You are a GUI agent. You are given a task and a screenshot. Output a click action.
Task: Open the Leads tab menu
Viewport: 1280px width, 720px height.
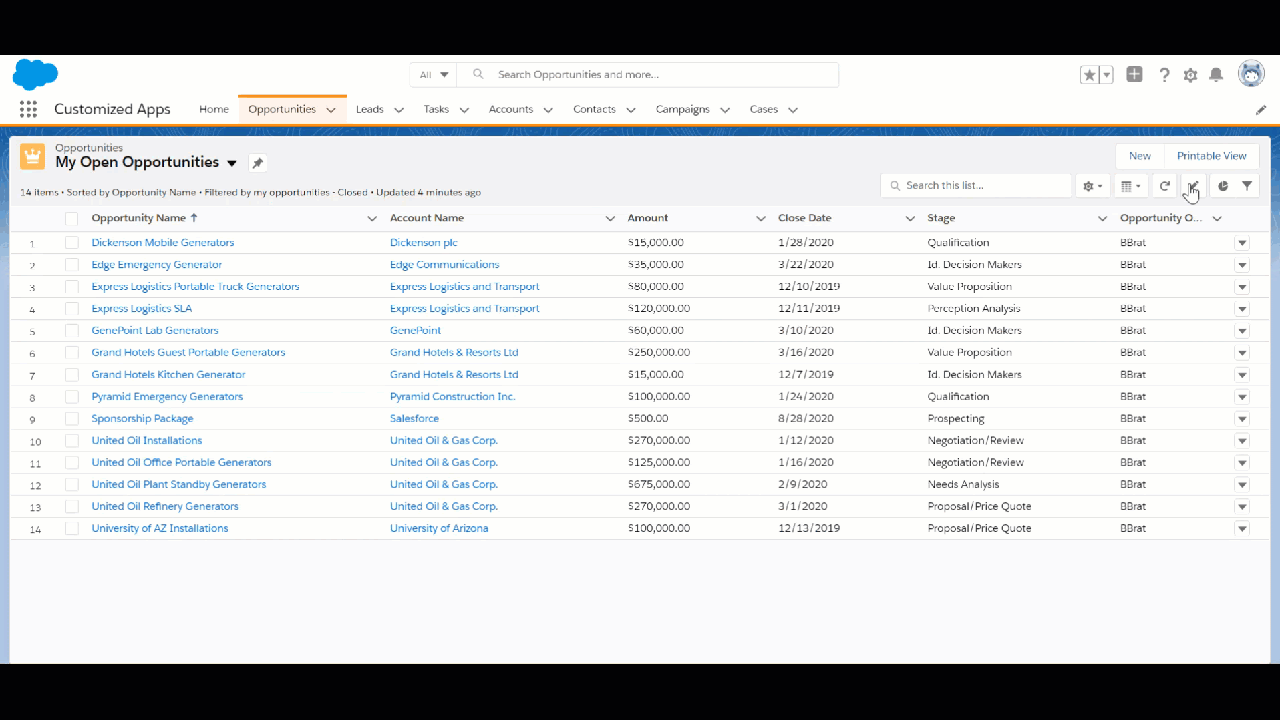click(398, 109)
